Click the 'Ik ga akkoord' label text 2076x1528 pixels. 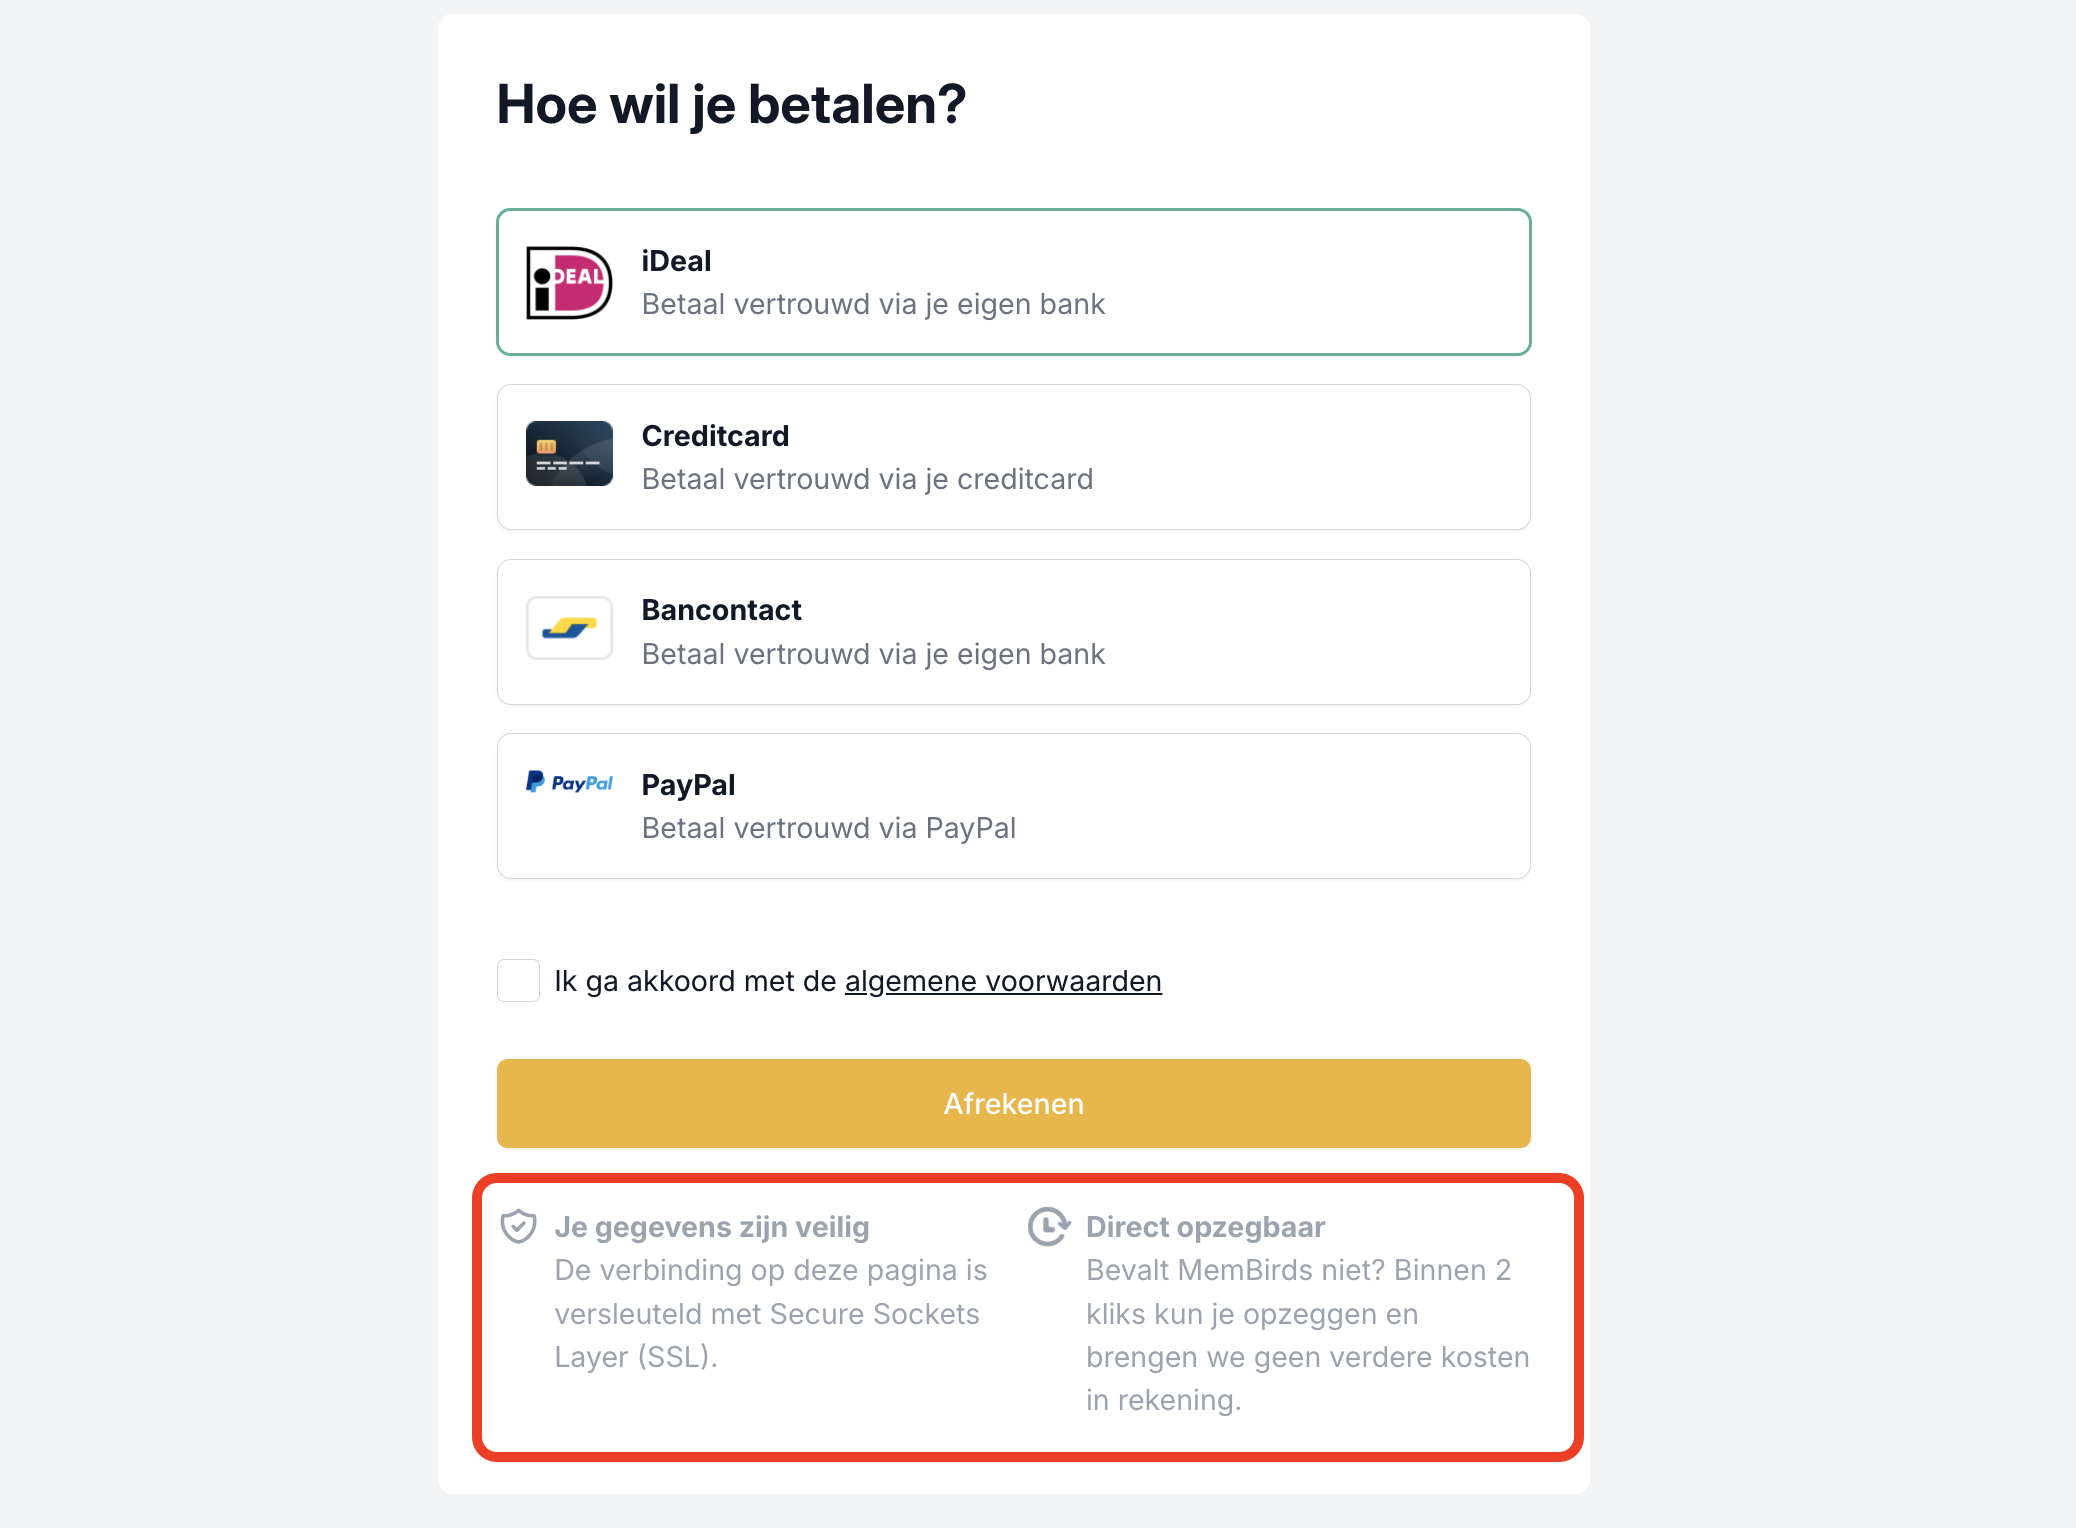click(696, 982)
